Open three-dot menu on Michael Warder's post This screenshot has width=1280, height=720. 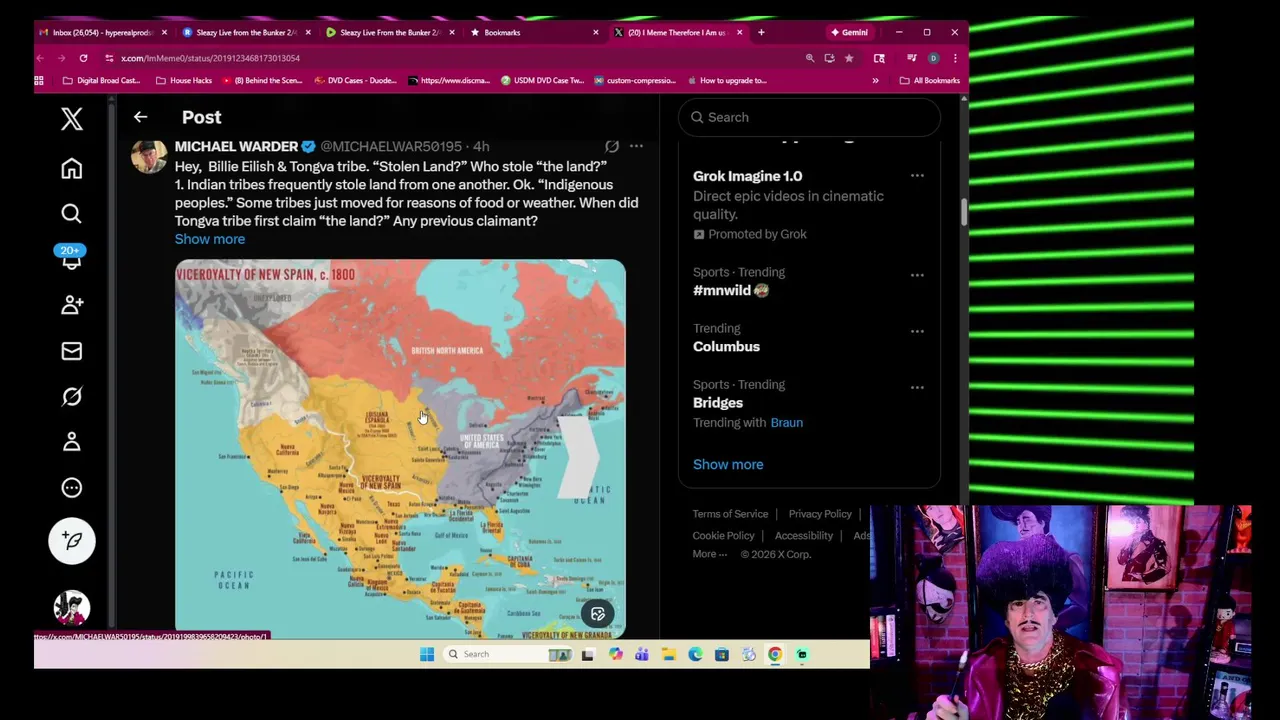636,146
